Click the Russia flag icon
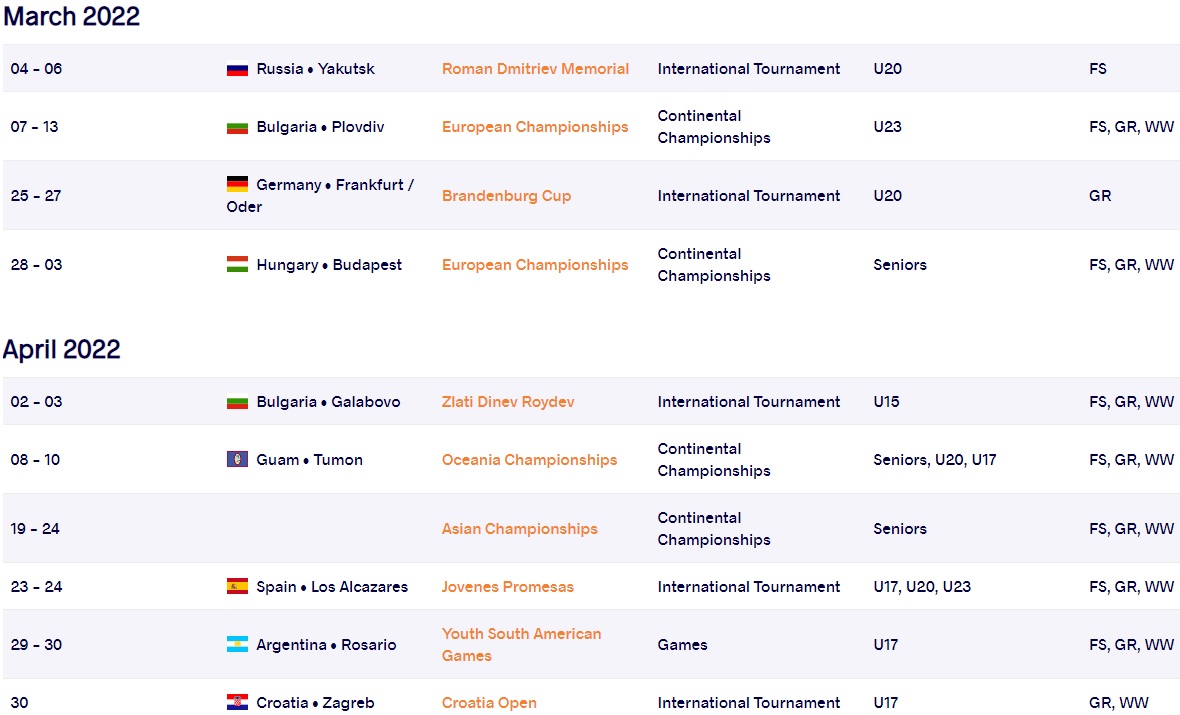The image size is (1180, 715). [x=237, y=69]
